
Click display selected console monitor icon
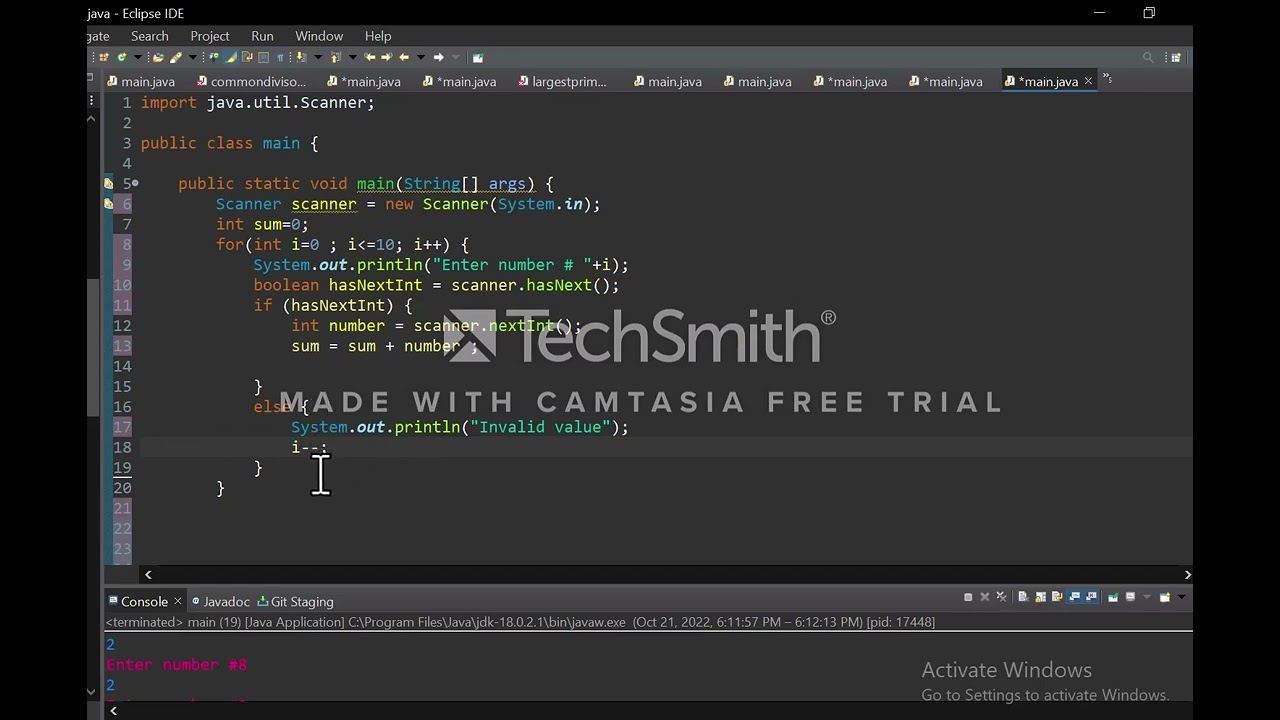[x=1130, y=597]
